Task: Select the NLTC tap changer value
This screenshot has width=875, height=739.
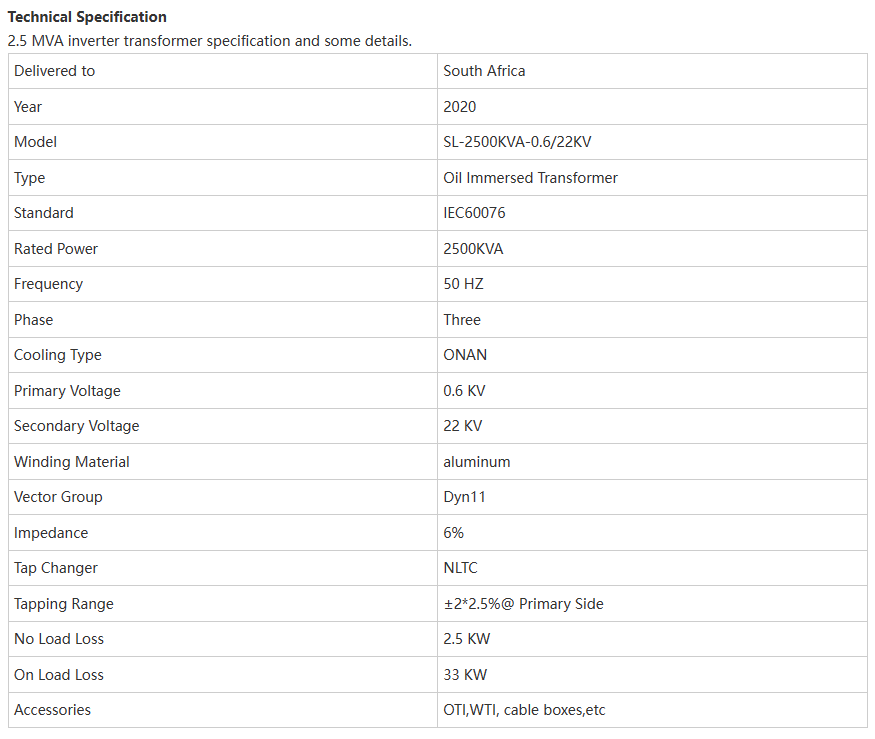Action: point(460,568)
